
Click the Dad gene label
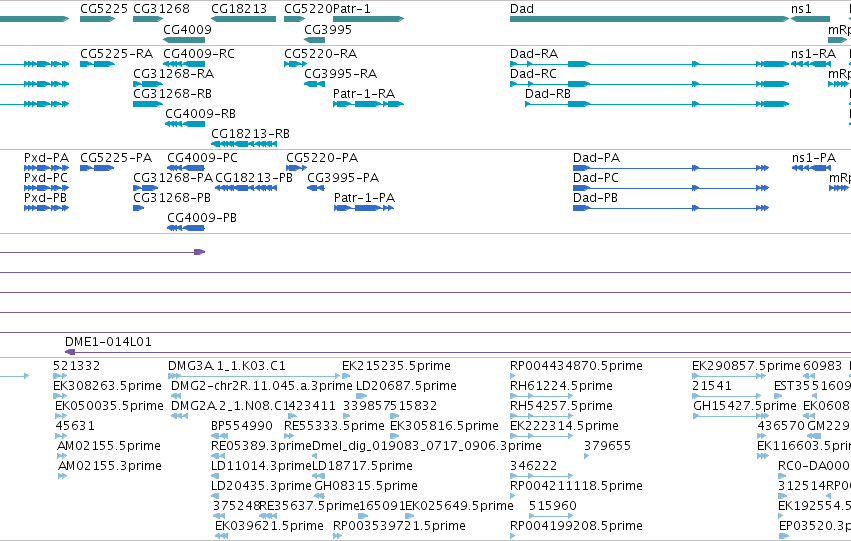pos(522,9)
